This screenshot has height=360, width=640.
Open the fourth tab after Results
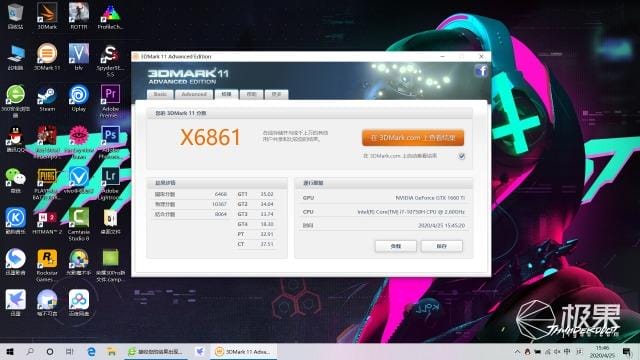[x=251, y=94]
